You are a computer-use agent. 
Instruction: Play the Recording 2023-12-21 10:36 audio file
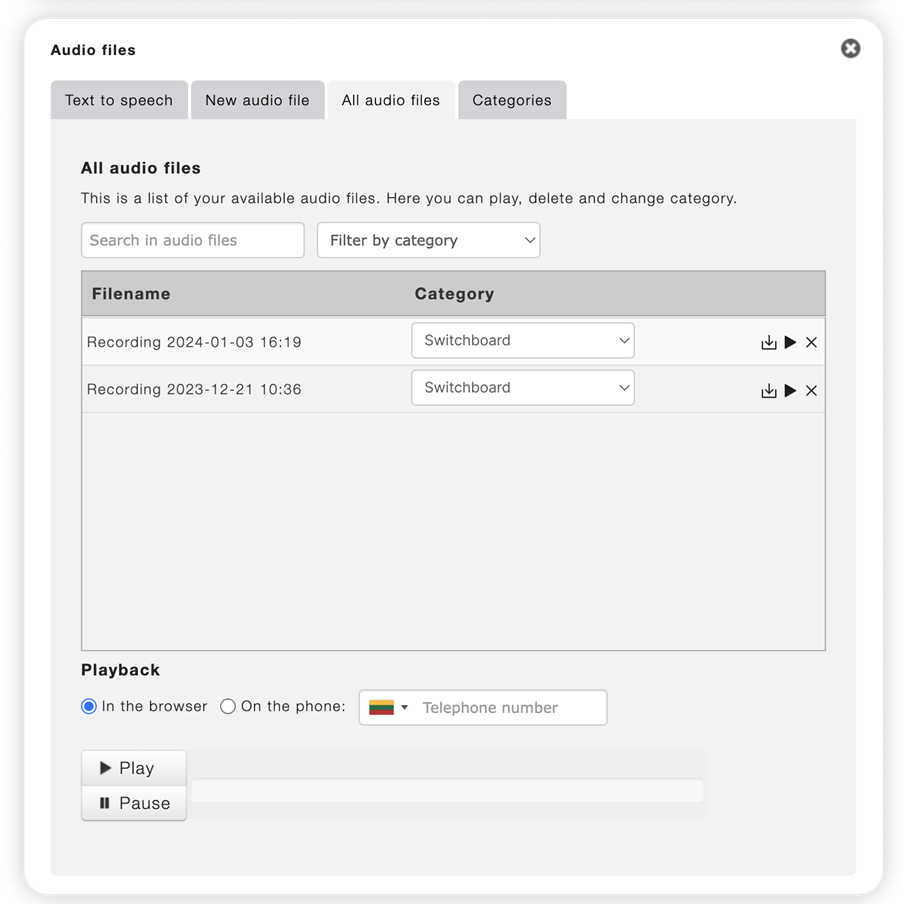click(x=790, y=390)
